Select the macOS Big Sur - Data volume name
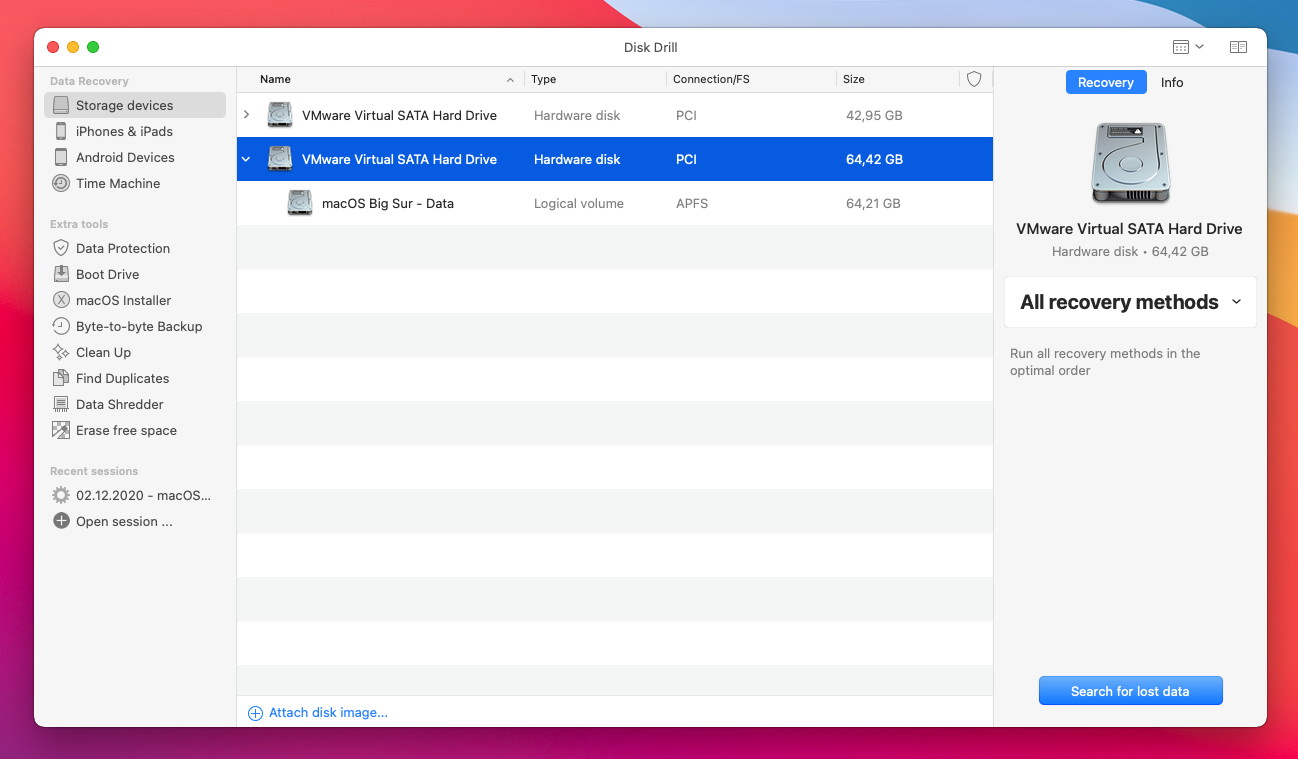Image resolution: width=1298 pixels, height=759 pixels. [x=388, y=203]
